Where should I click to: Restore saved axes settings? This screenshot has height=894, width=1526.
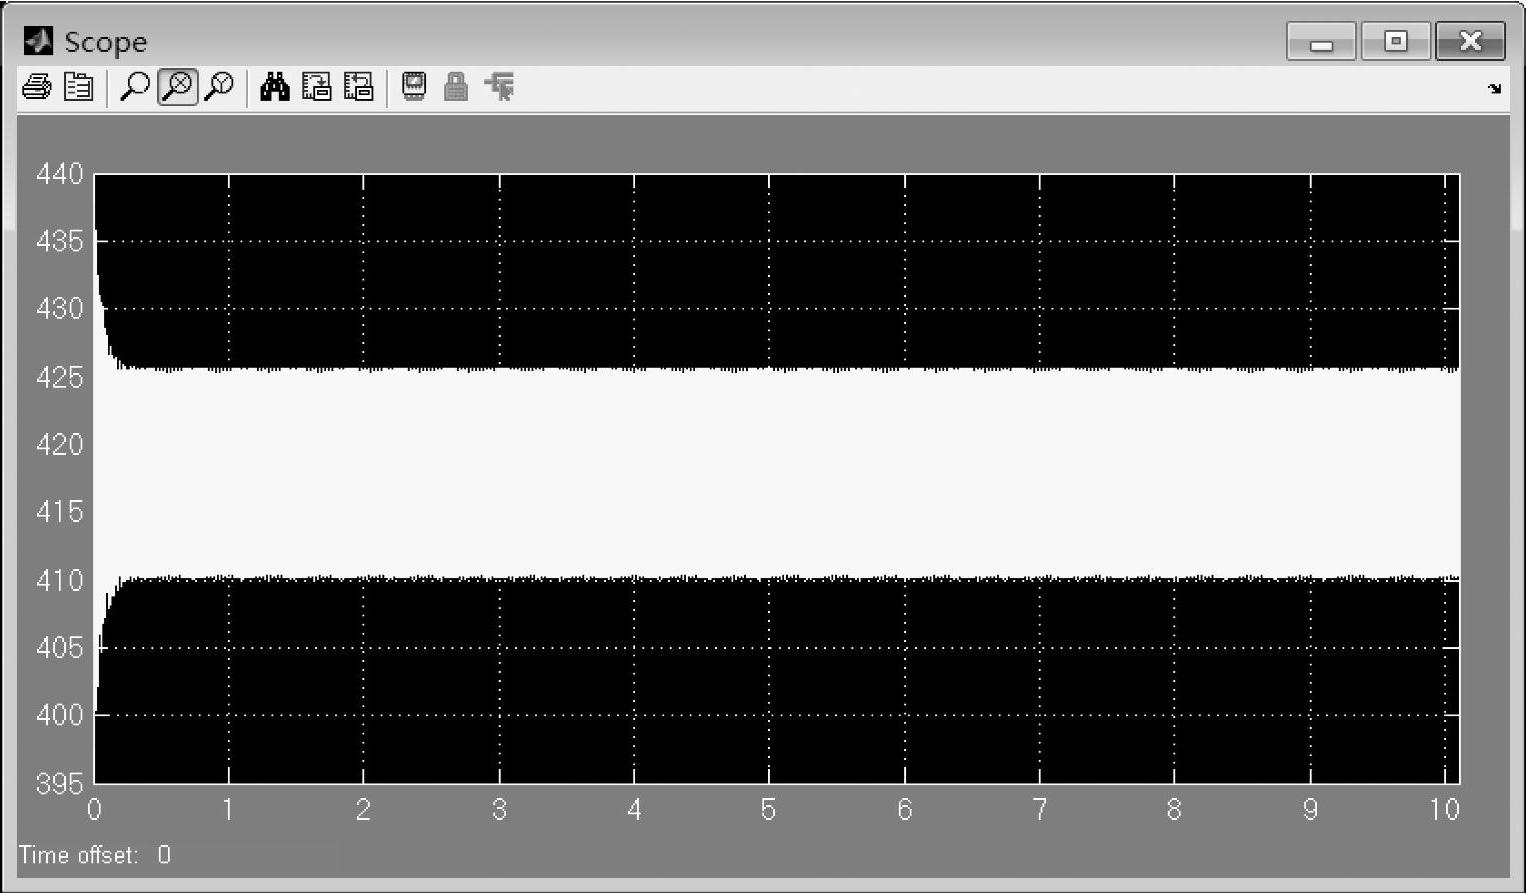pos(358,88)
